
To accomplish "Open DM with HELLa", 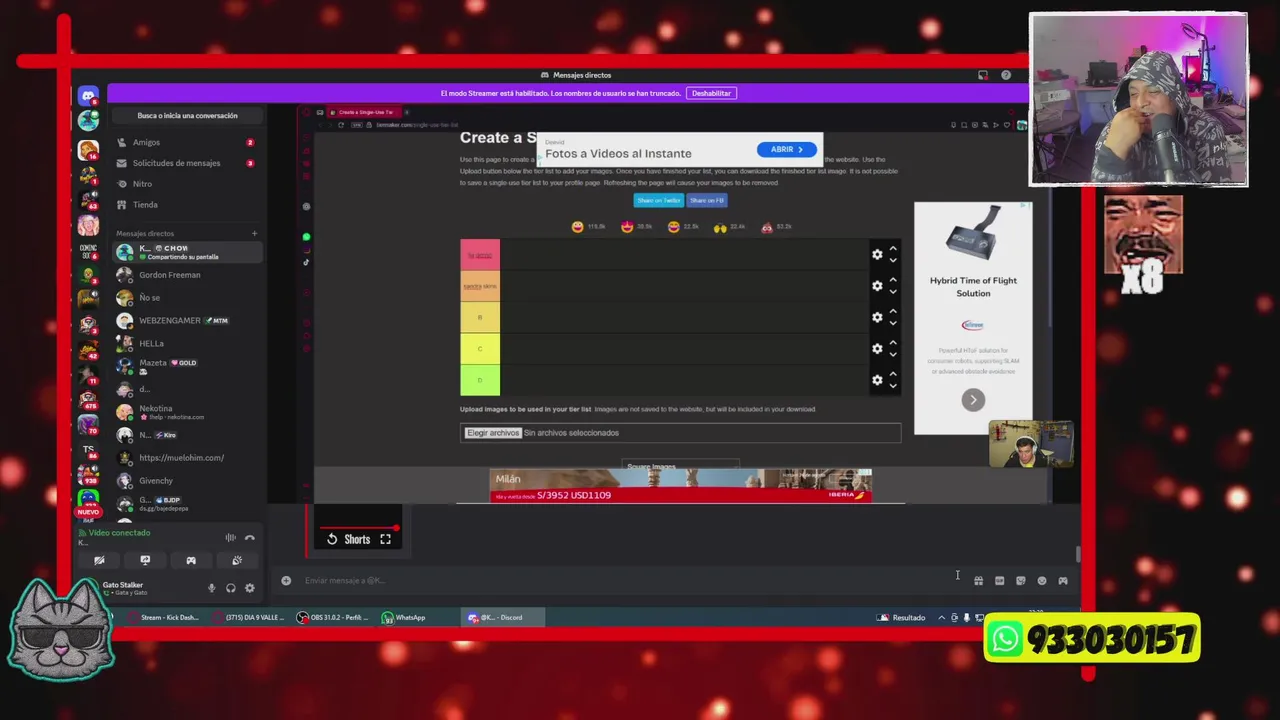I will click(x=186, y=344).
